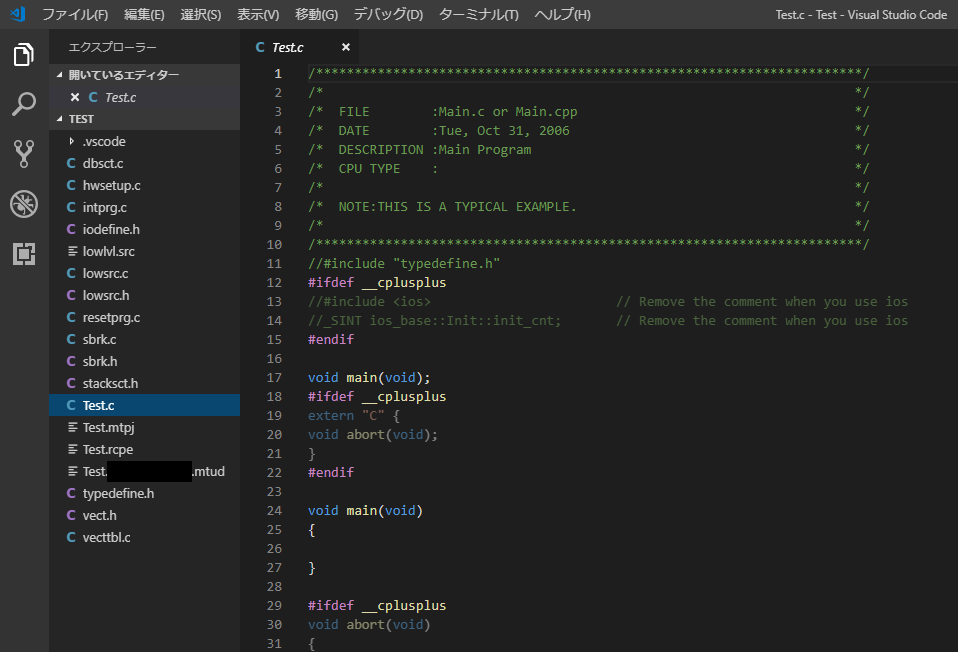Select Test.c under open editors
The height and width of the screenshot is (652, 958).
tap(144, 97)
